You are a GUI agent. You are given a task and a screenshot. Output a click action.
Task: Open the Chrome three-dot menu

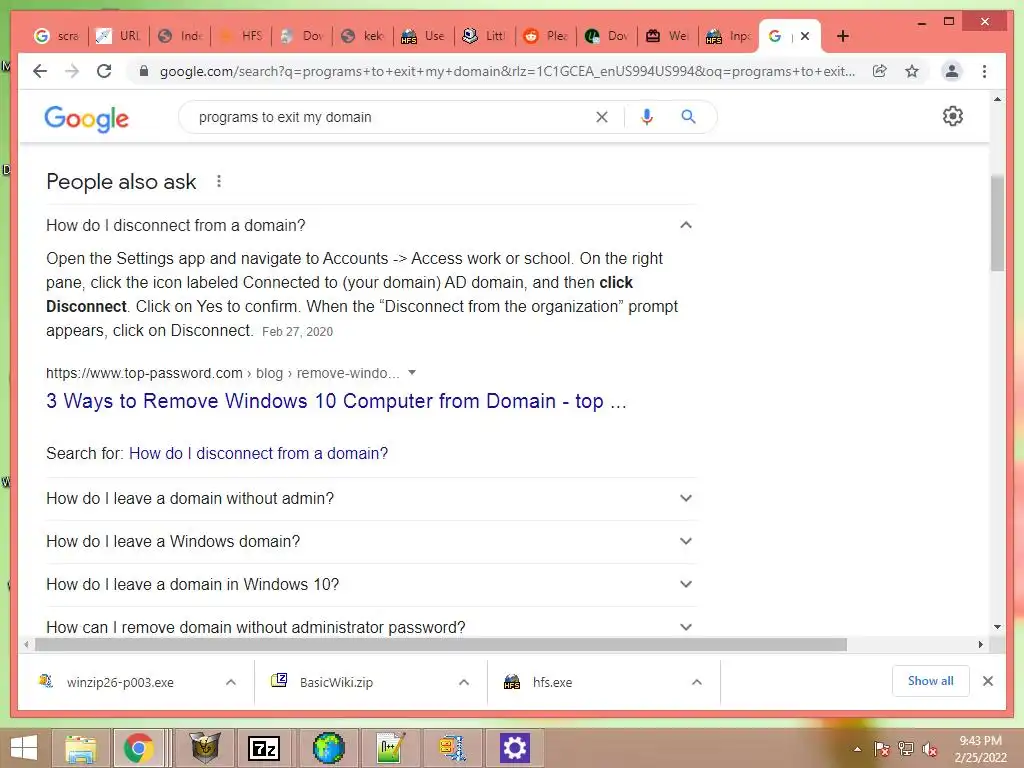[x=984, y=71]
